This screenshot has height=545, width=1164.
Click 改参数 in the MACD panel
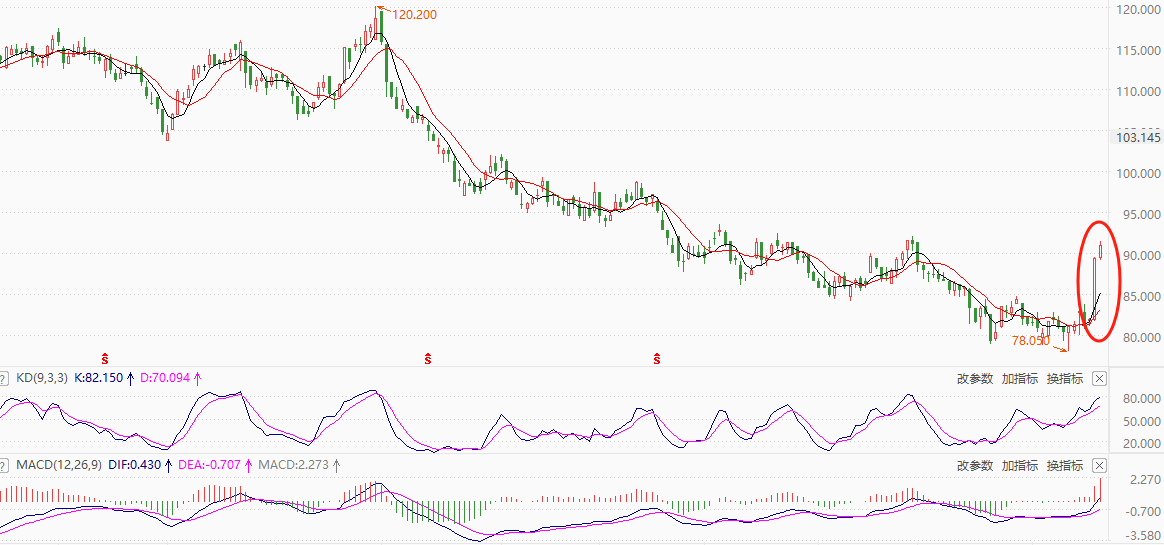[975, 466]
